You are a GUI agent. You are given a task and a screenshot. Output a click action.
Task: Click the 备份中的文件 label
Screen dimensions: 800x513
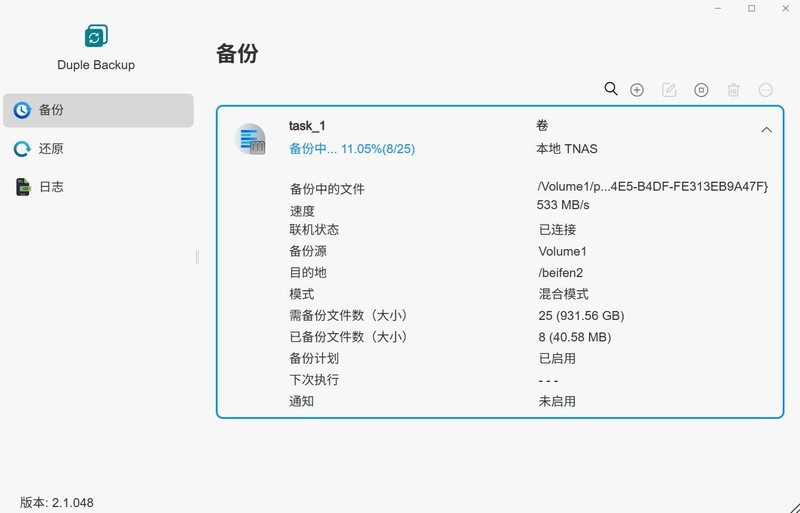pyautogui.click(x=327, y=189)
